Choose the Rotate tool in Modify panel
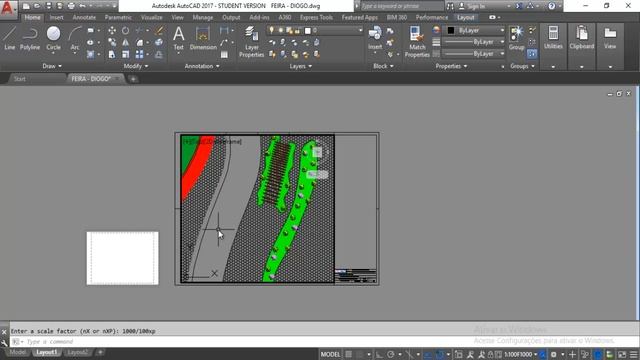 click(125, 31)
